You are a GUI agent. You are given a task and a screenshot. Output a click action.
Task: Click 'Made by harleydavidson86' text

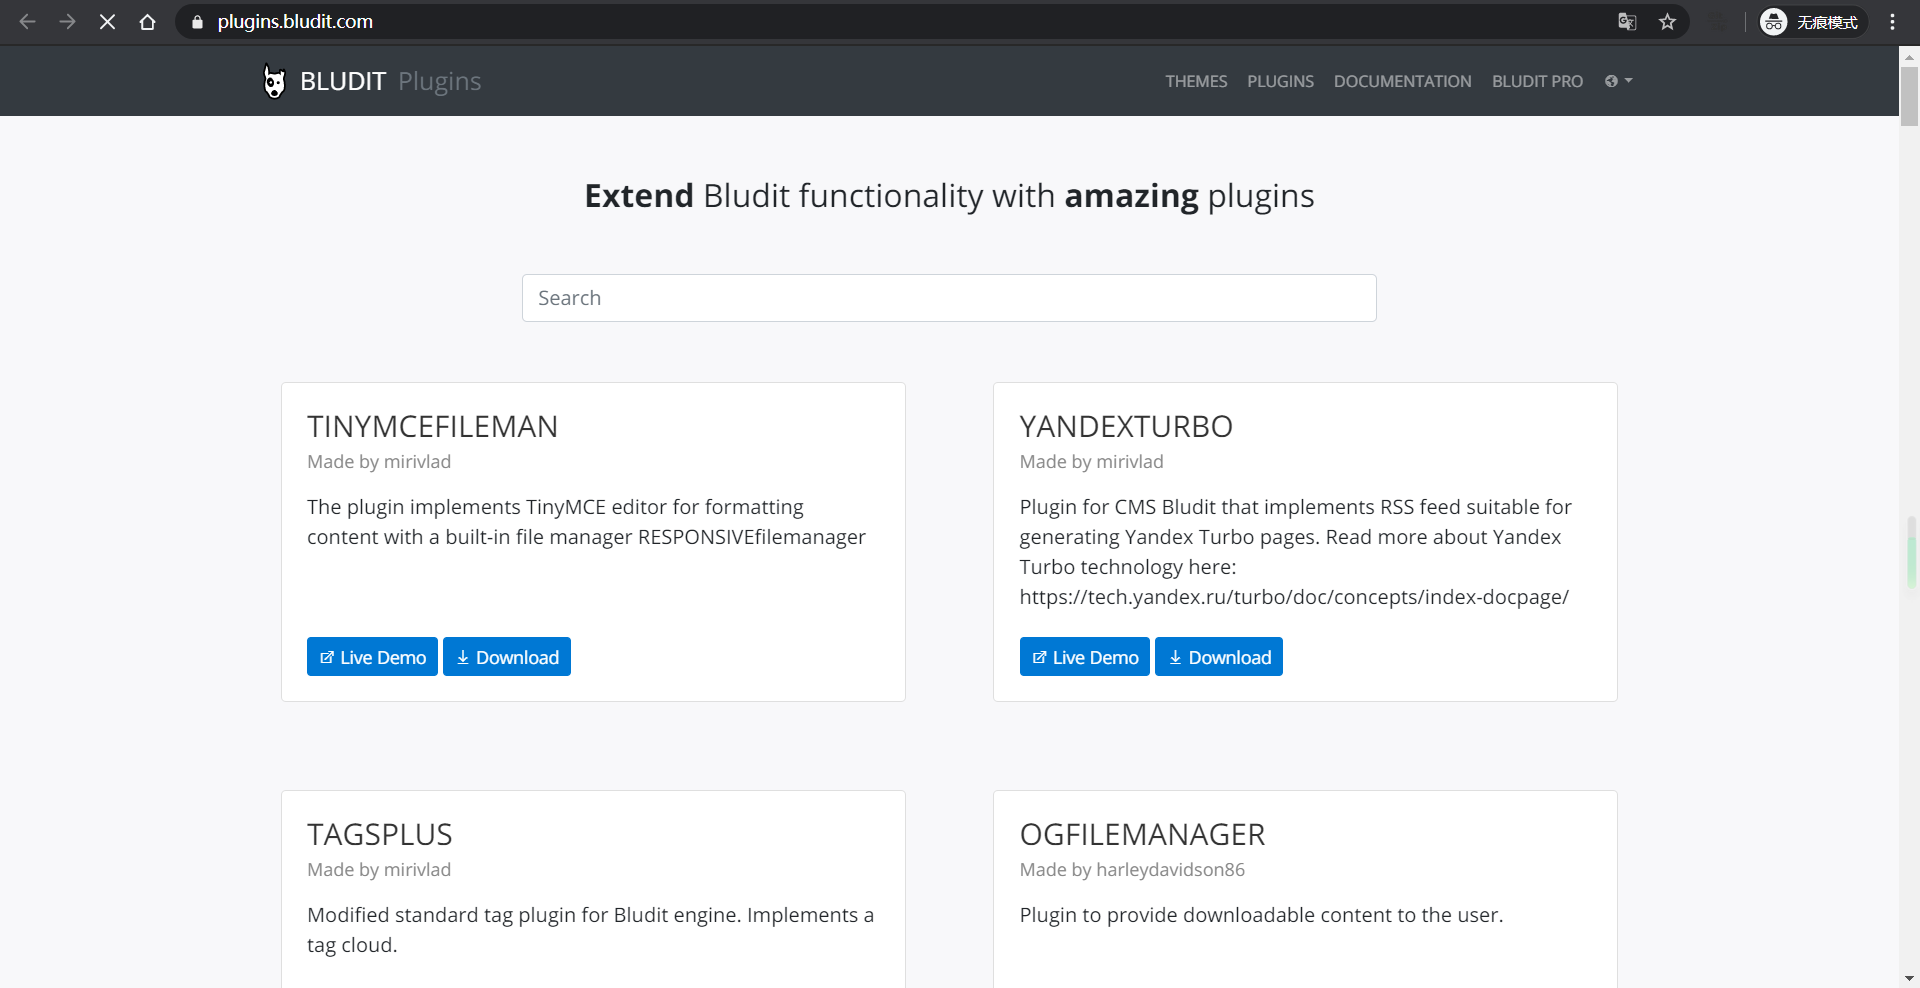coord(1132,870)
